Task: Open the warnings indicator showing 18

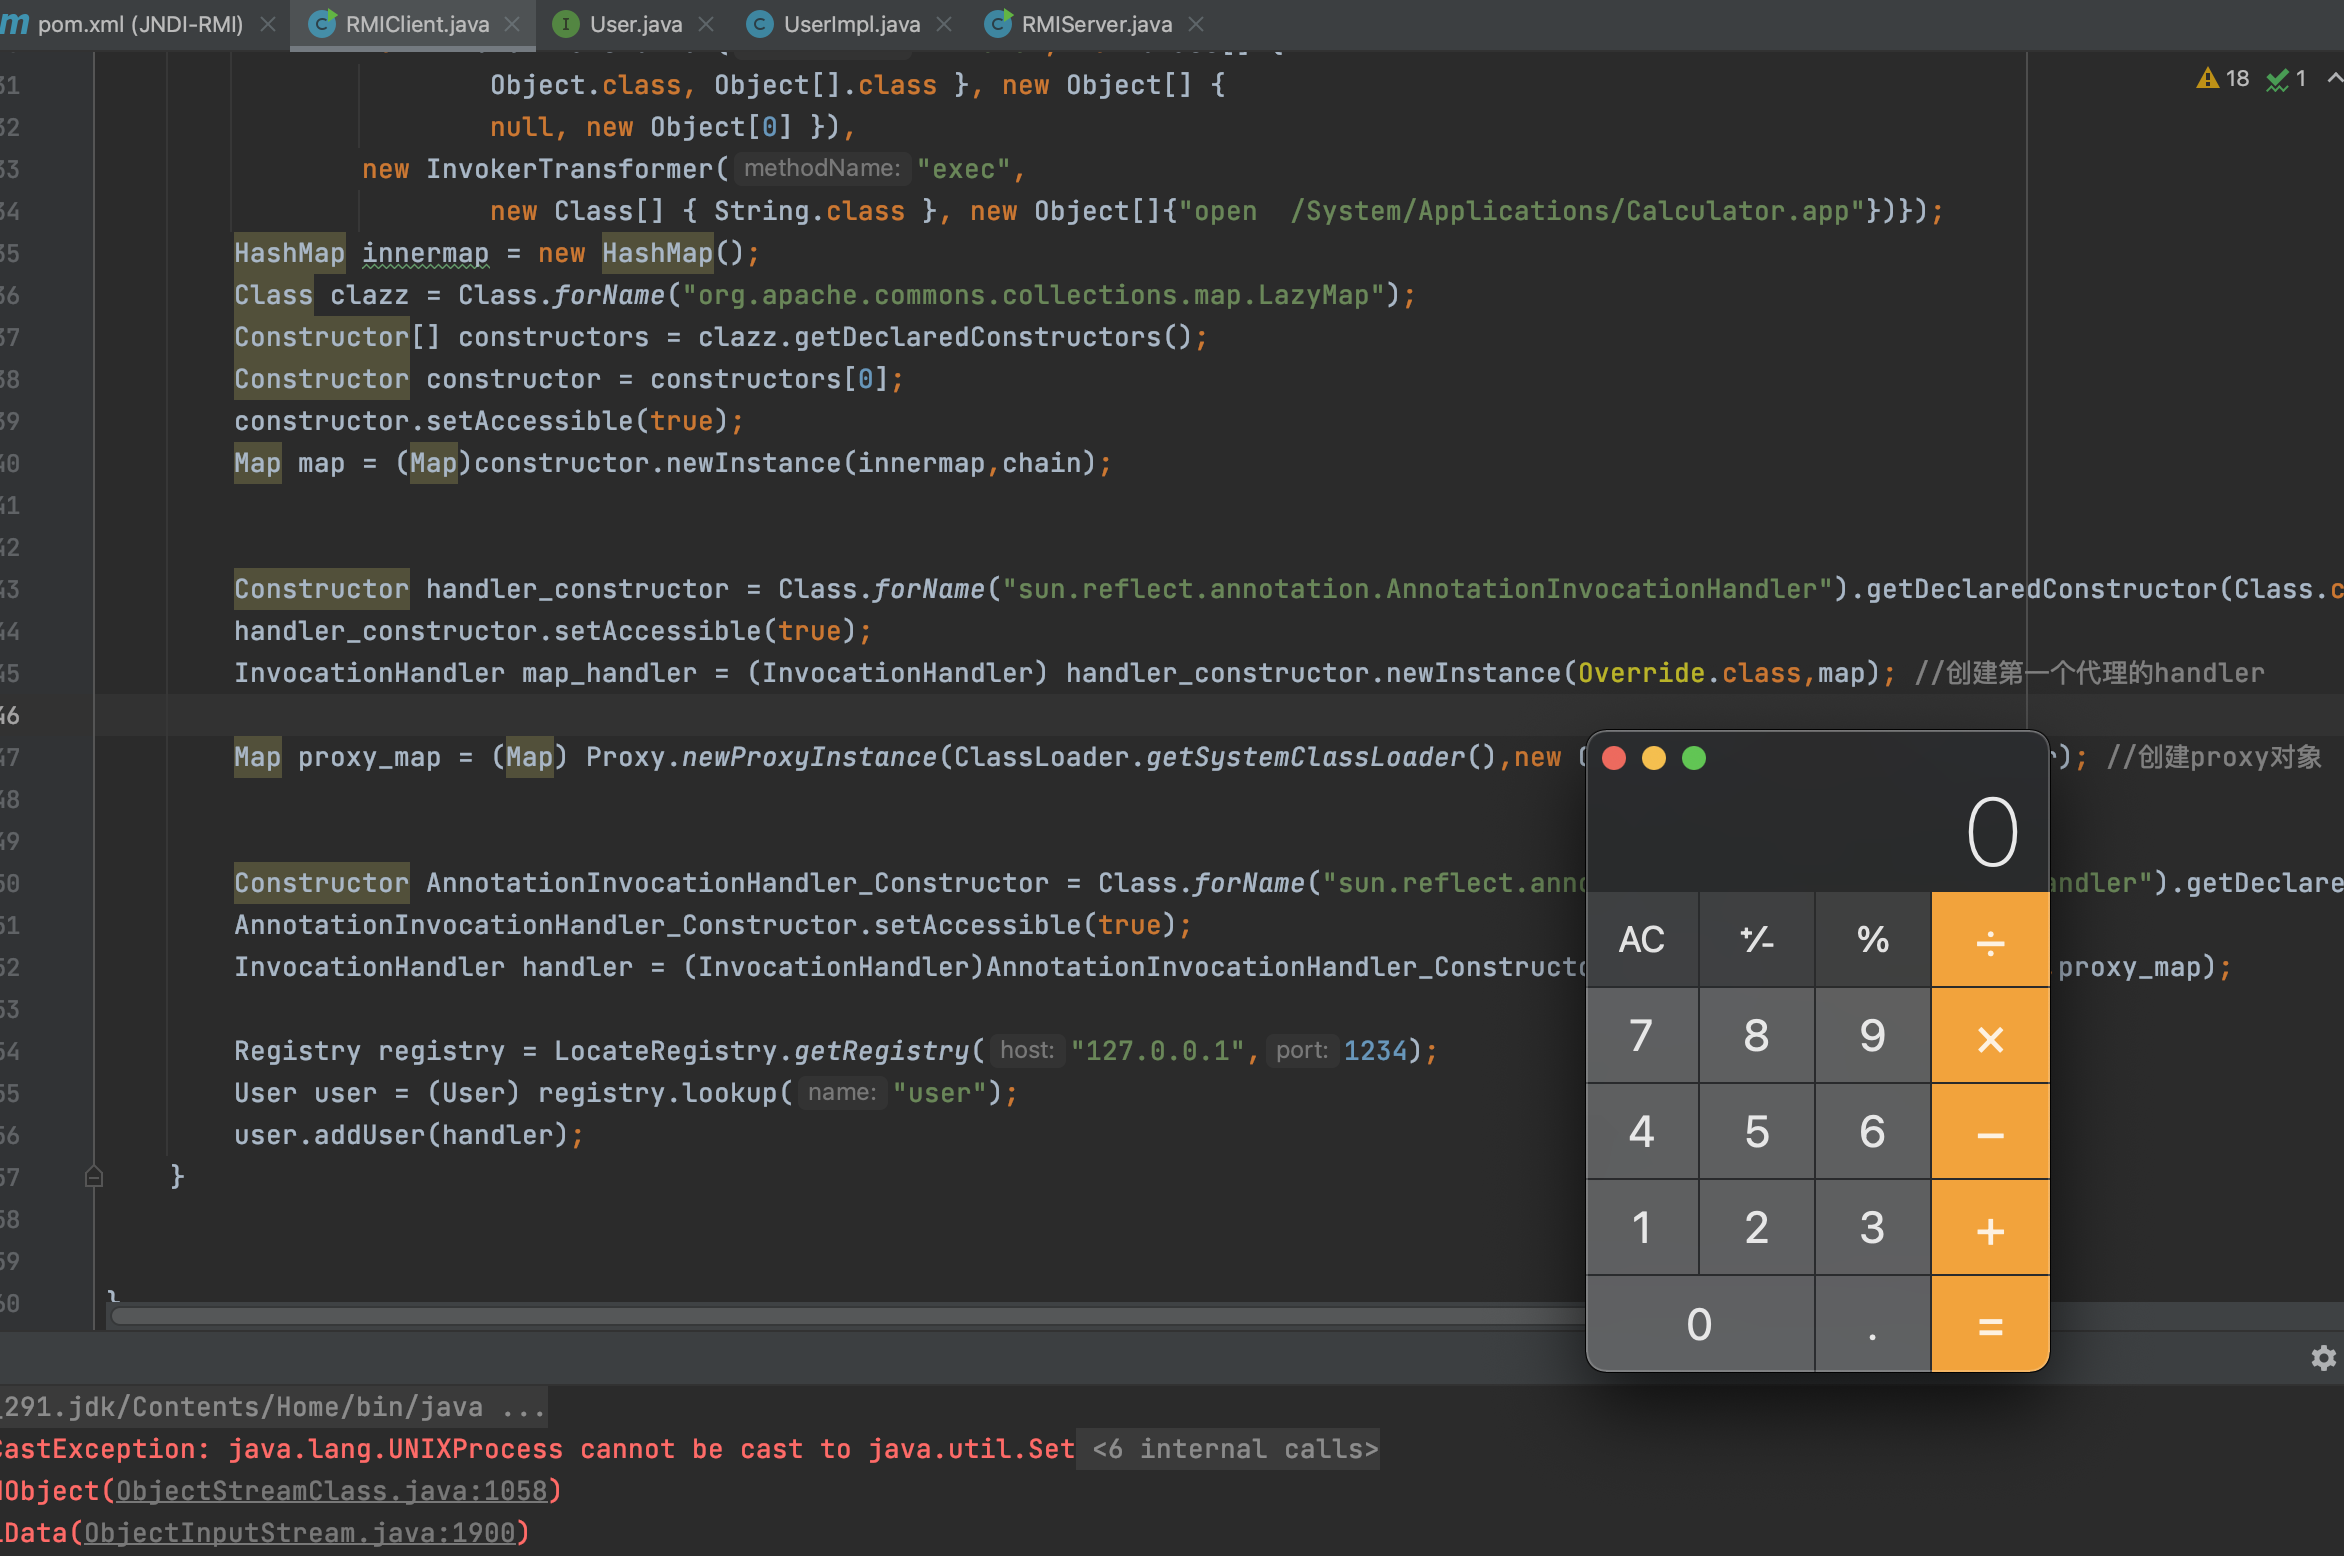Action: (2222, 78)
